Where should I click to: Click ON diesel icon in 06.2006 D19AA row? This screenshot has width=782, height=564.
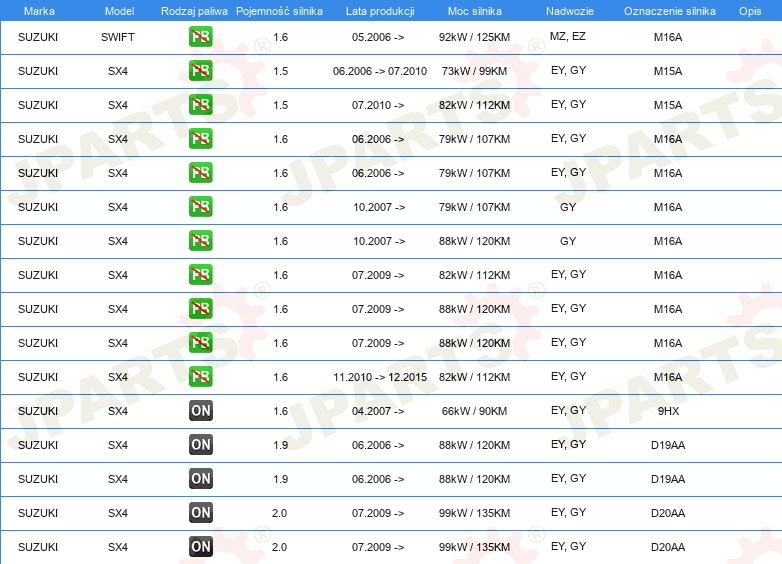tap(200, 445)
